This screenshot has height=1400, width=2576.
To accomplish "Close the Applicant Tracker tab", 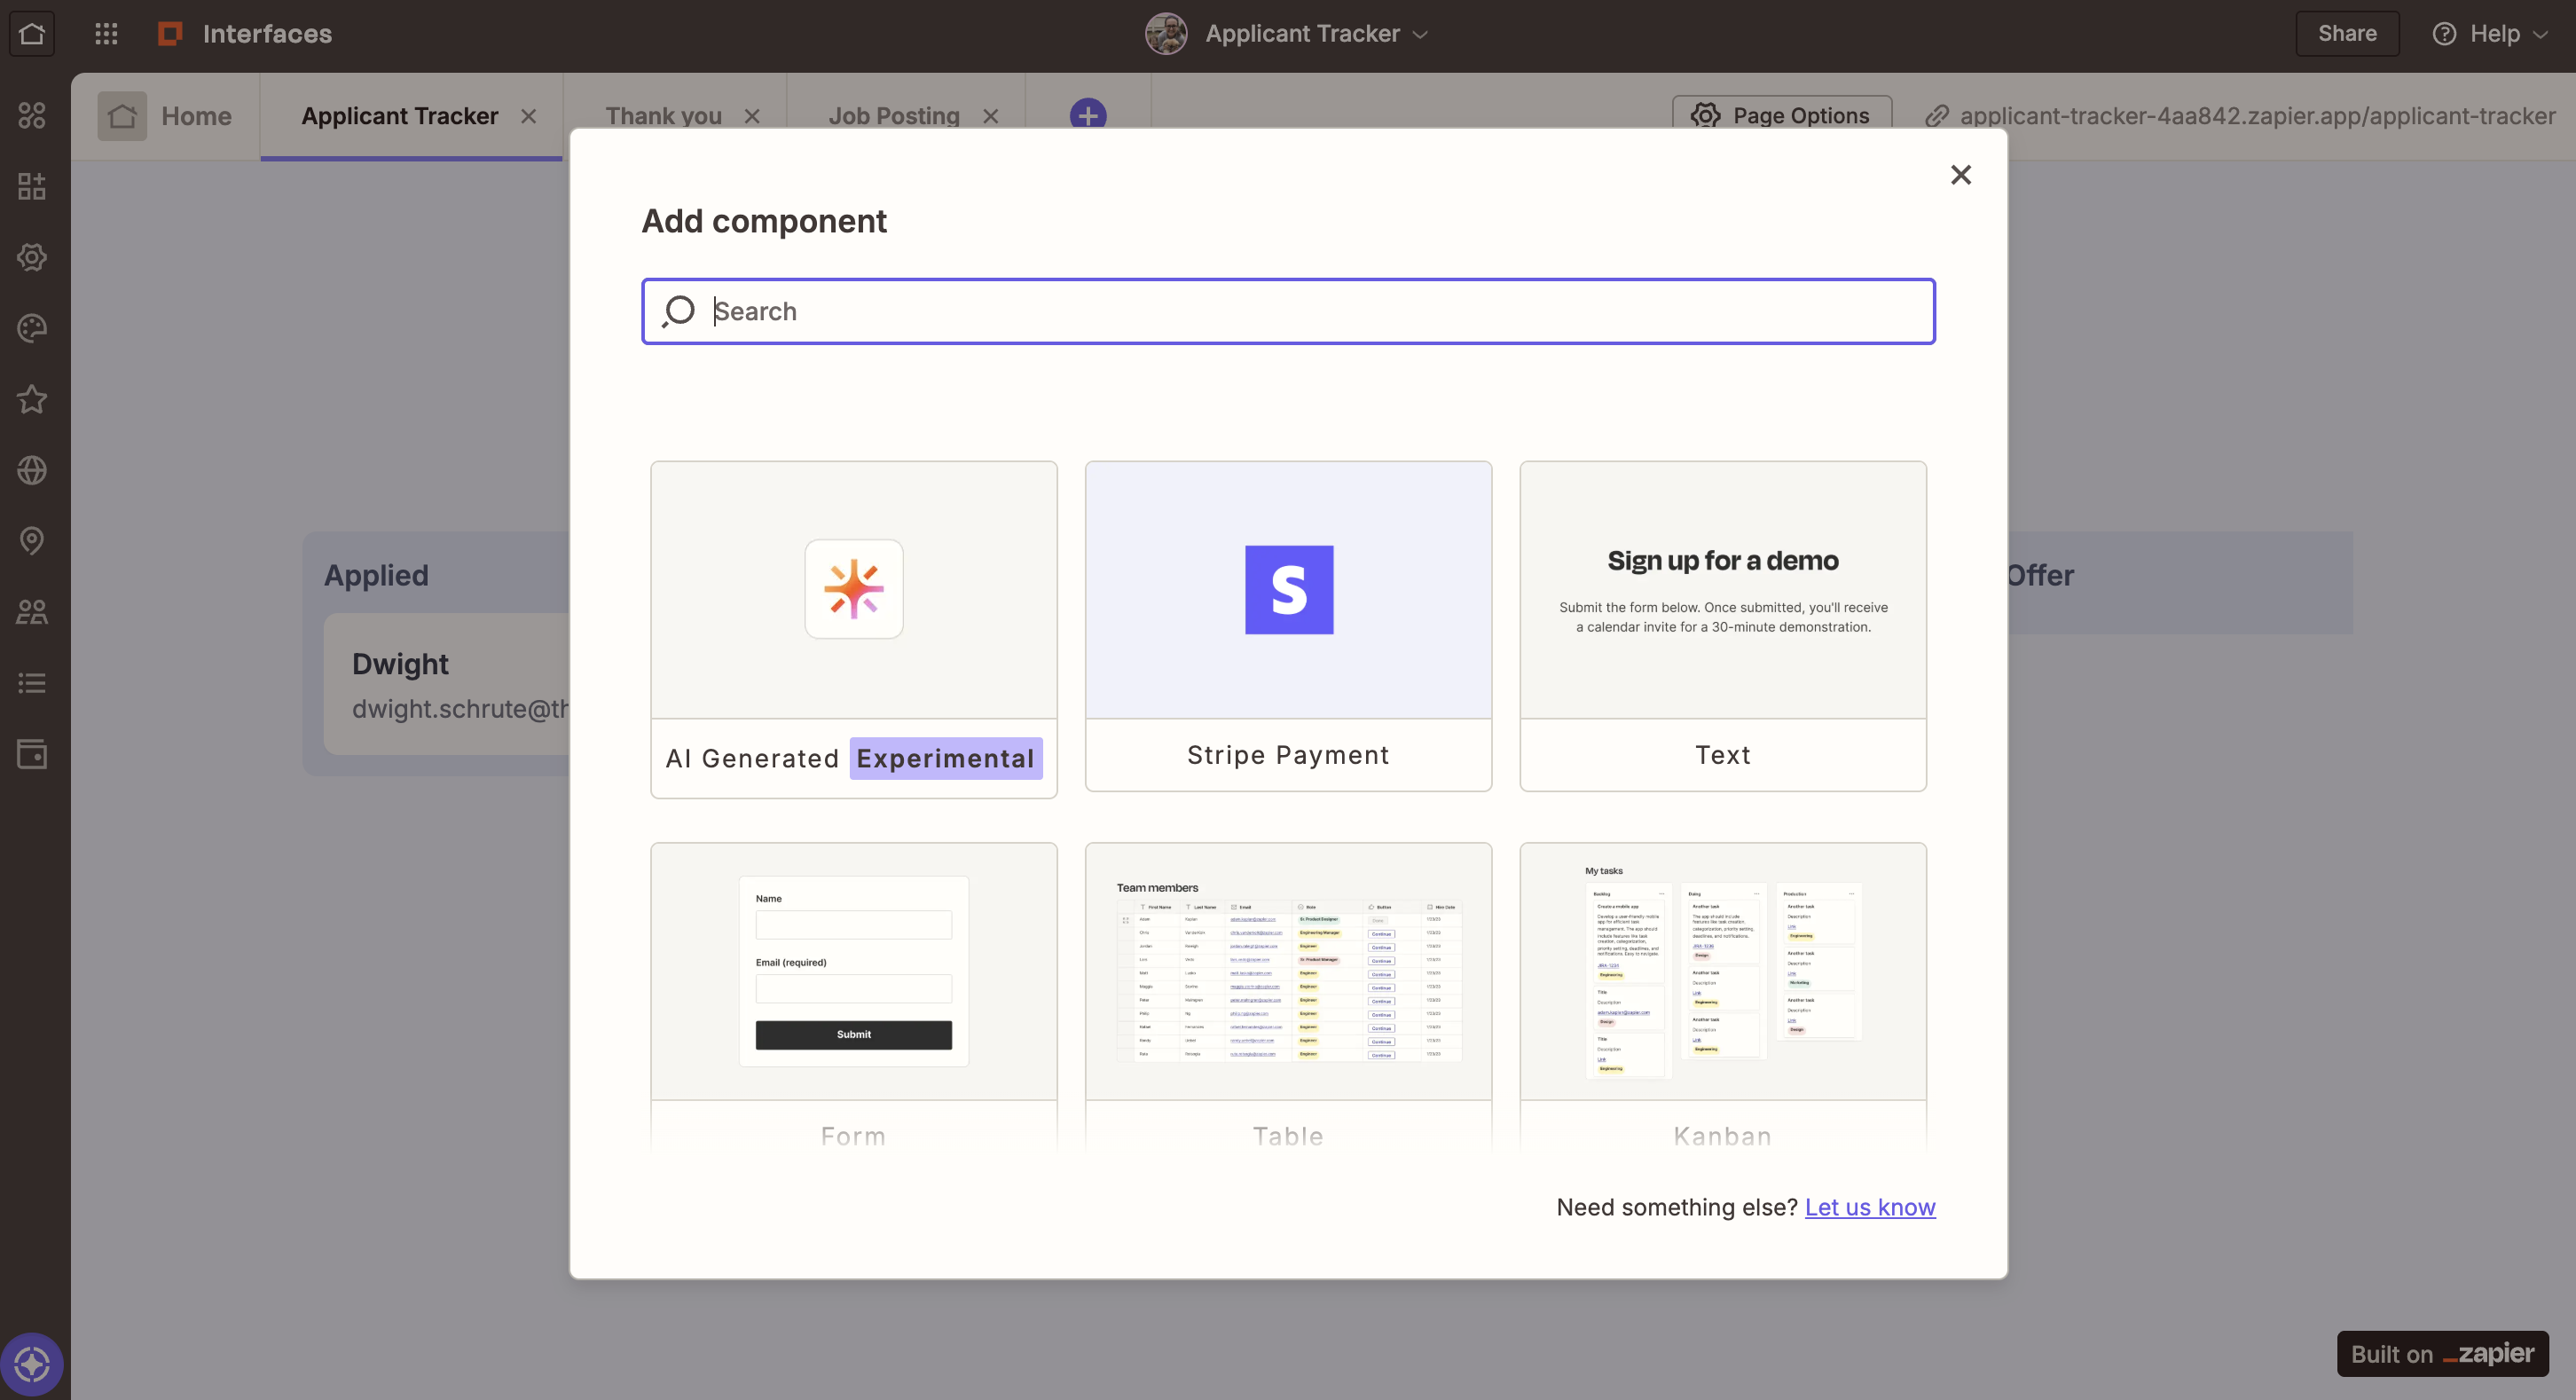I will pyautogui.click(x=529, y=116).
